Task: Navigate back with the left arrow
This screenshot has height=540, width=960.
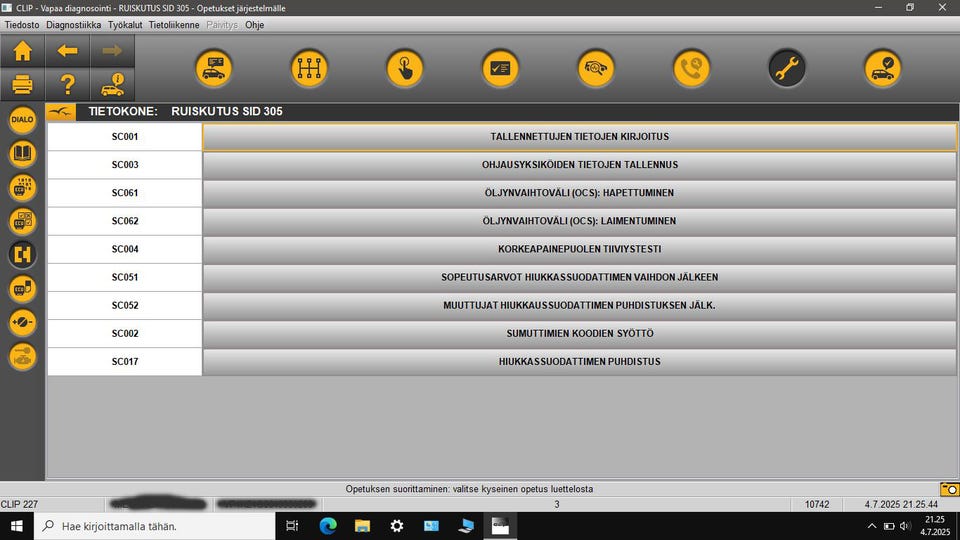Action: [67, 51]
